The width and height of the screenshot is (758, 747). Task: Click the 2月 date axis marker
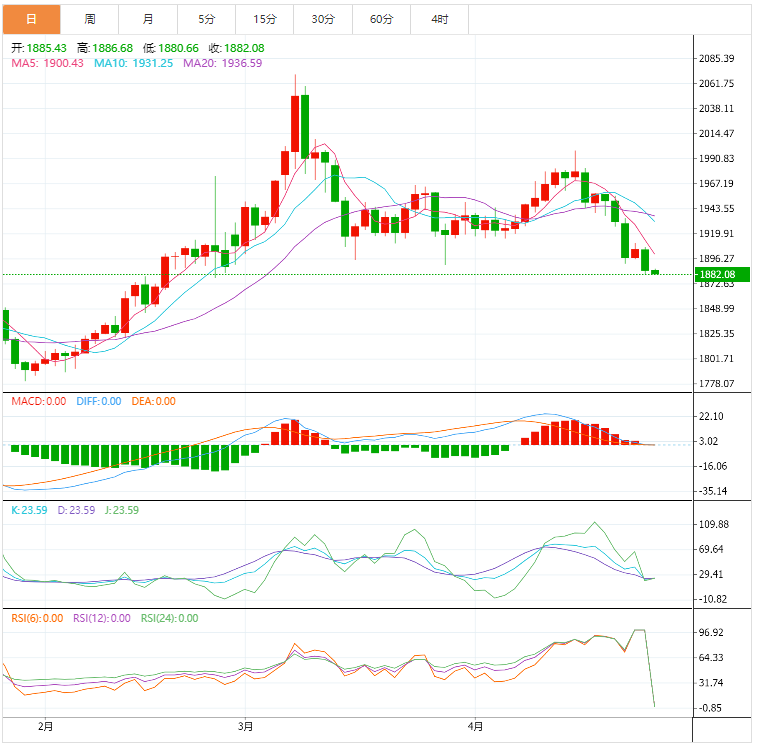click(45, 727)
